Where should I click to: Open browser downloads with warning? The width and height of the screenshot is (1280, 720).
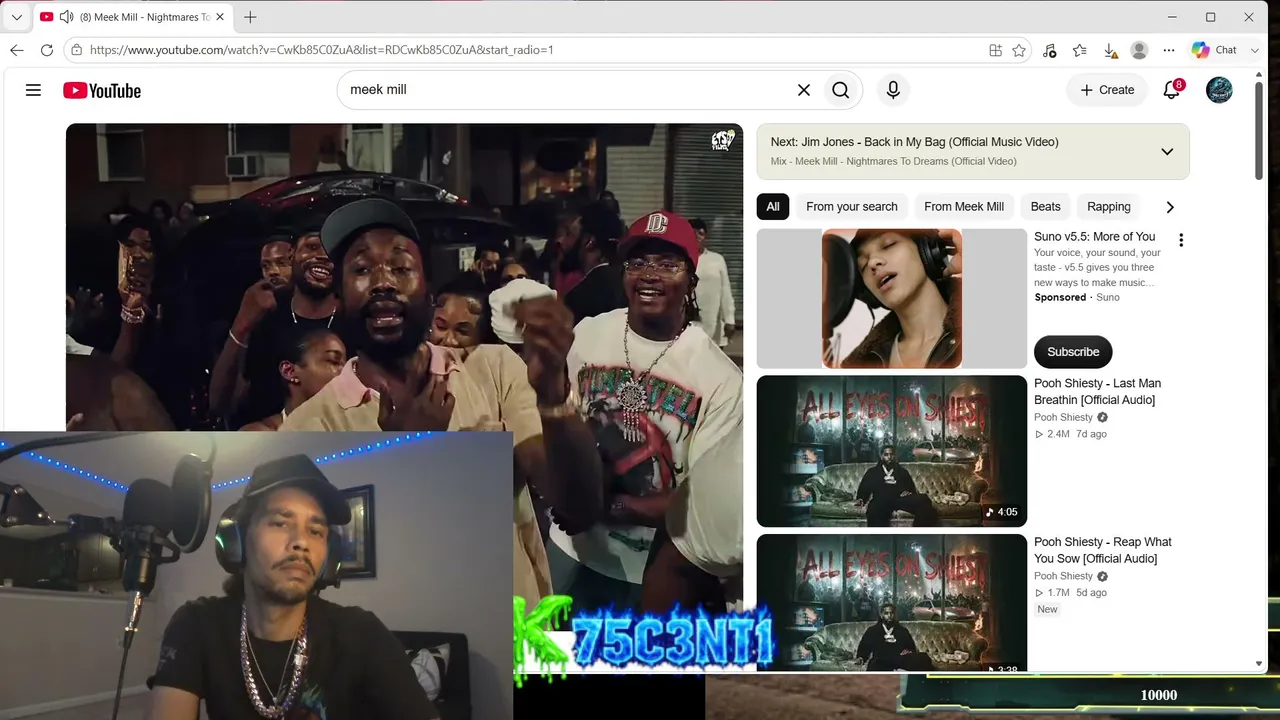pos(1110,50)
